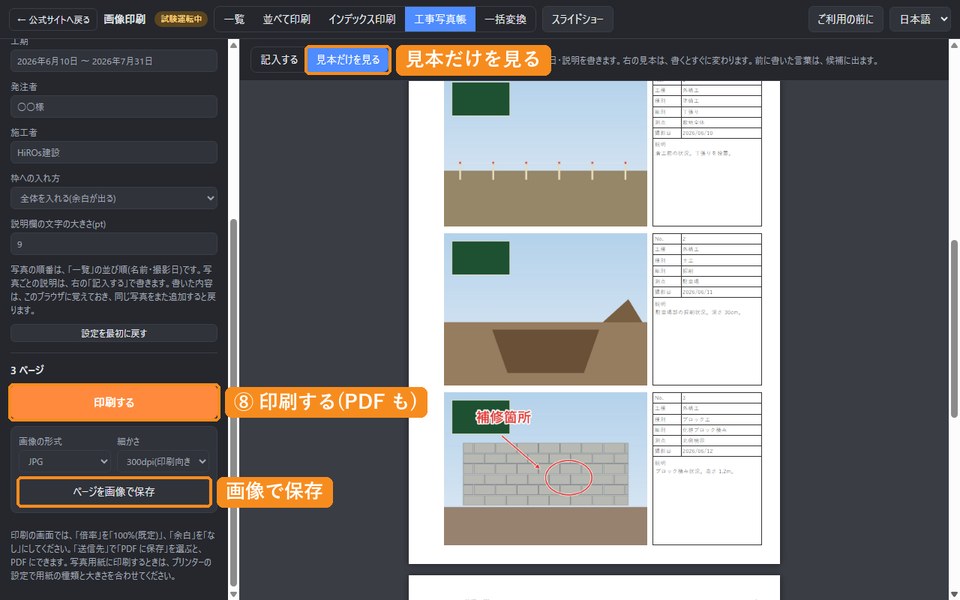The height and width of the screenshot is (600, 960).
Task: Click the 試験運転中 badge
Action: pyautogui.click(x=181, y=20)
